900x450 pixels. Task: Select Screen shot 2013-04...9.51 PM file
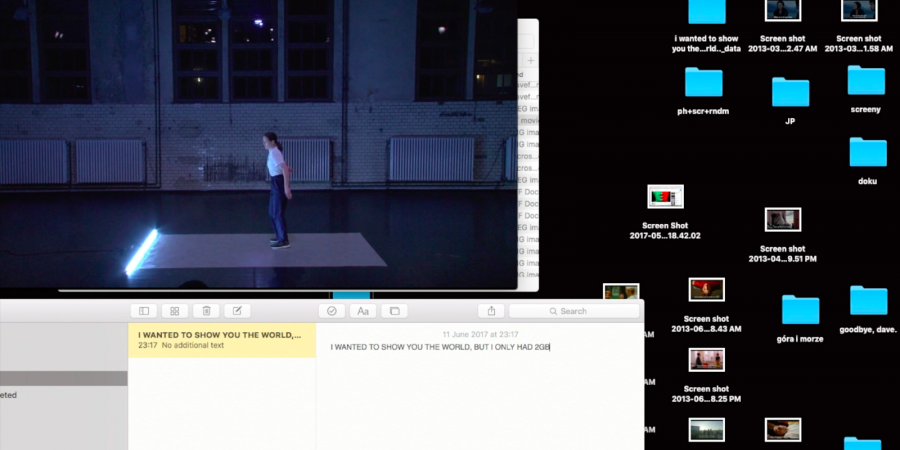pos(782,219)
